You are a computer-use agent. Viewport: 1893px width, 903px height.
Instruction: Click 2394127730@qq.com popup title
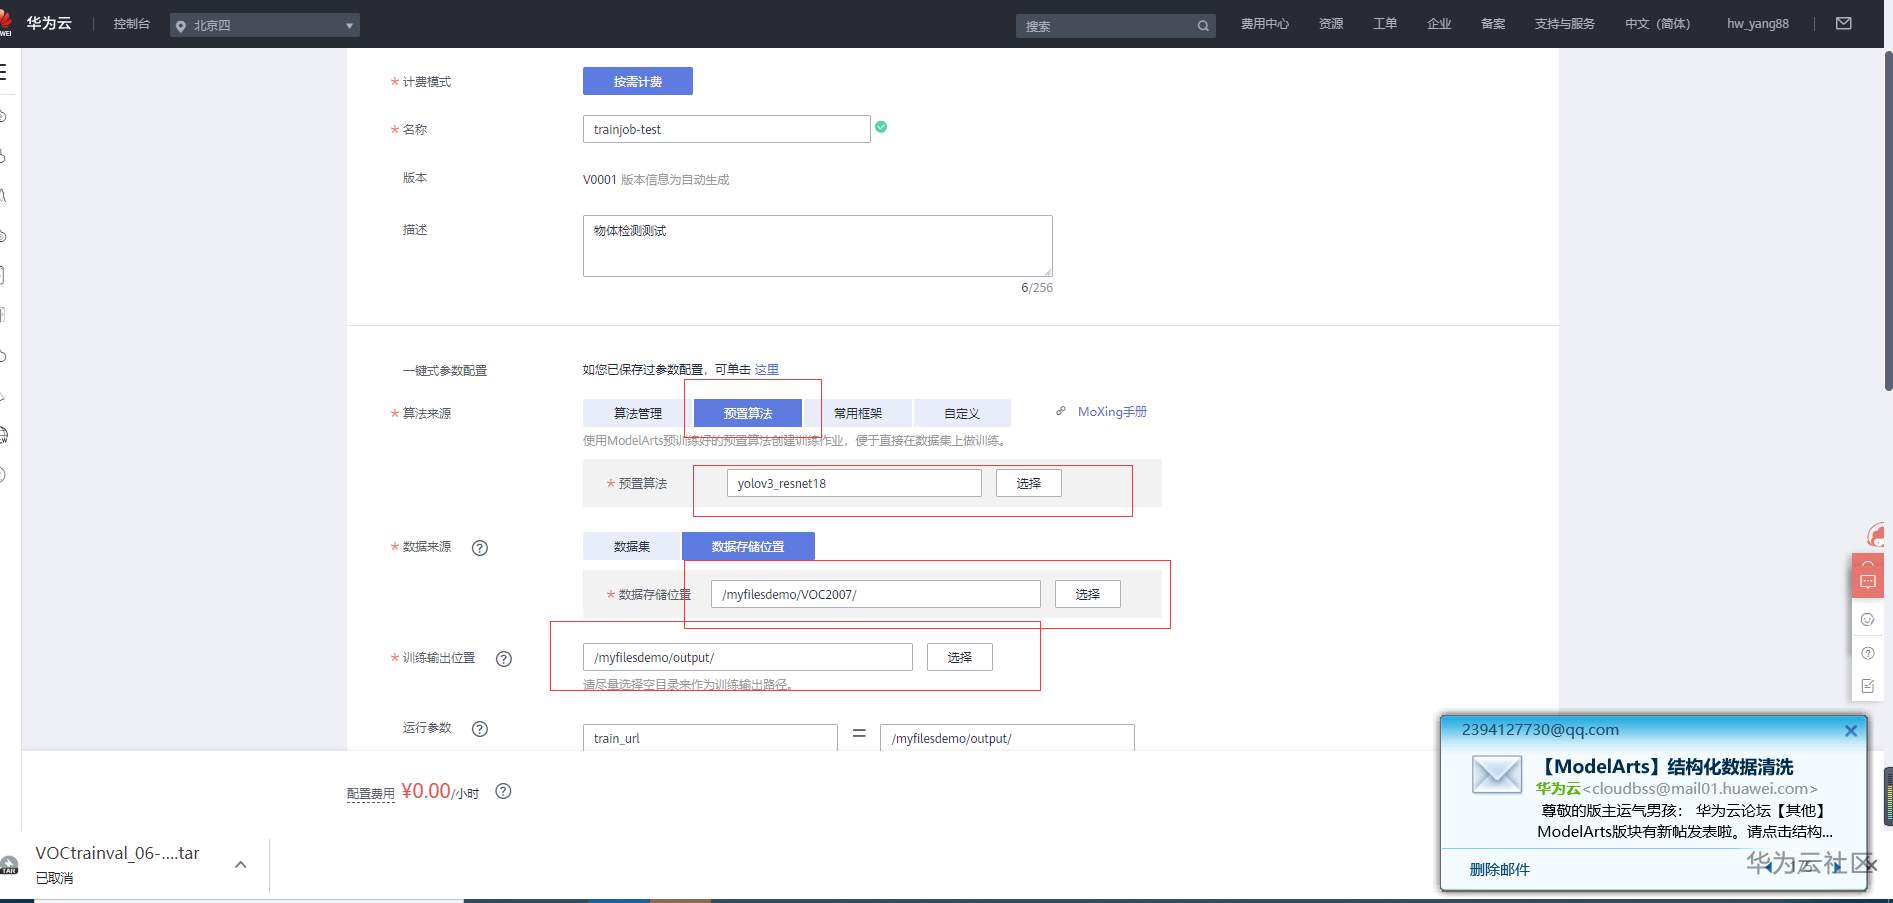[x=1540, y=730]
